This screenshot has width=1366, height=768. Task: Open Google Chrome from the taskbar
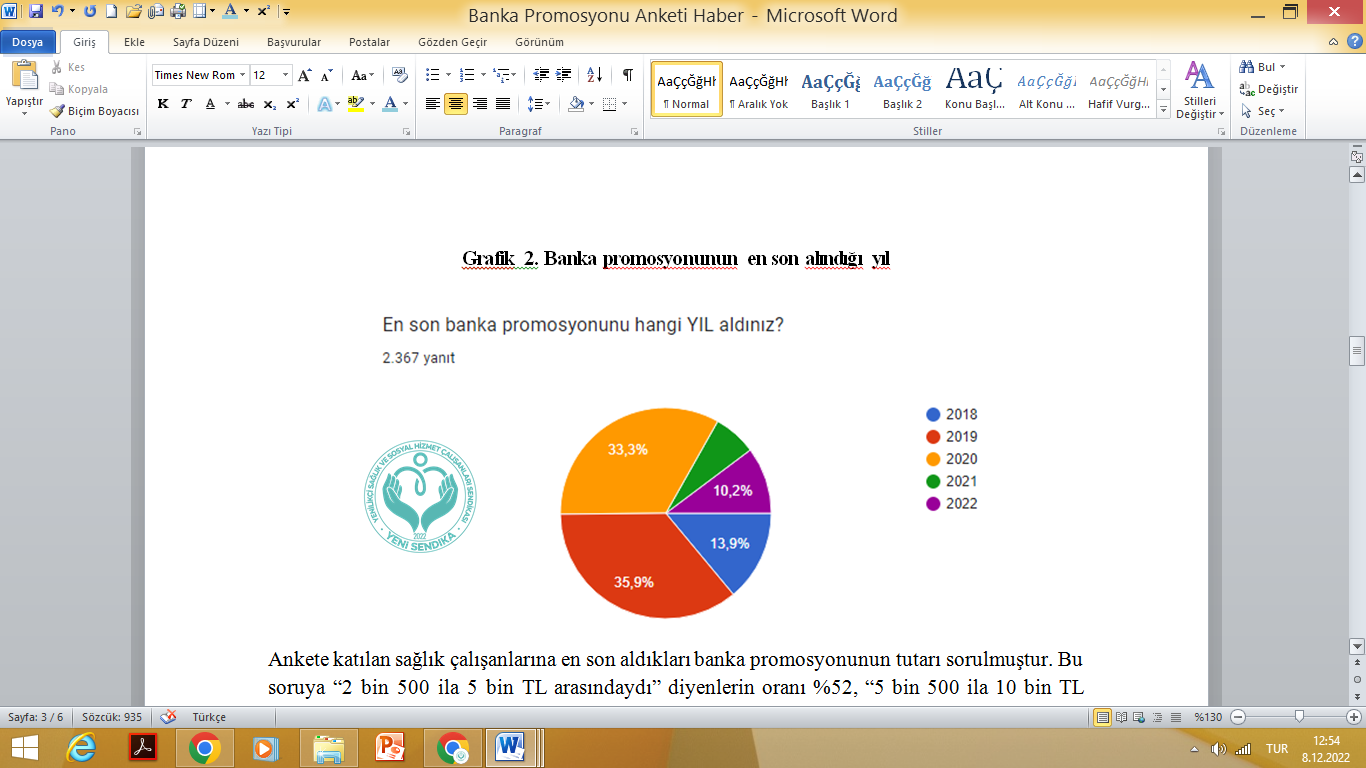(x=205, y=747)
